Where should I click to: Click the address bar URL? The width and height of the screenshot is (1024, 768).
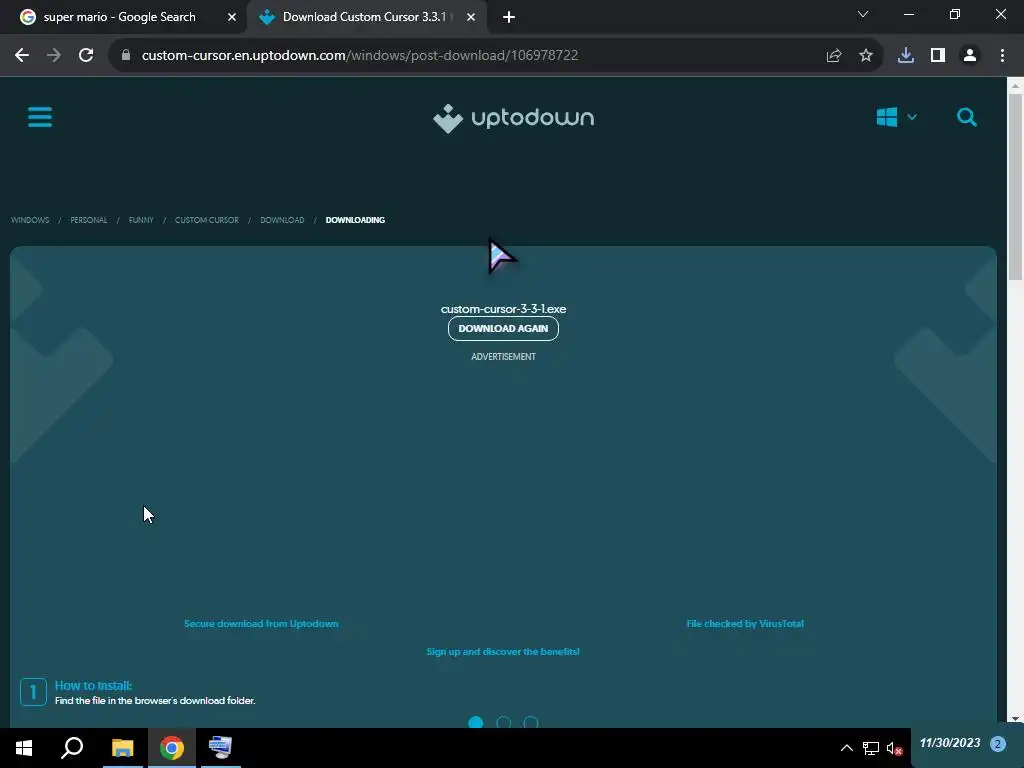(x=360, y=56)
